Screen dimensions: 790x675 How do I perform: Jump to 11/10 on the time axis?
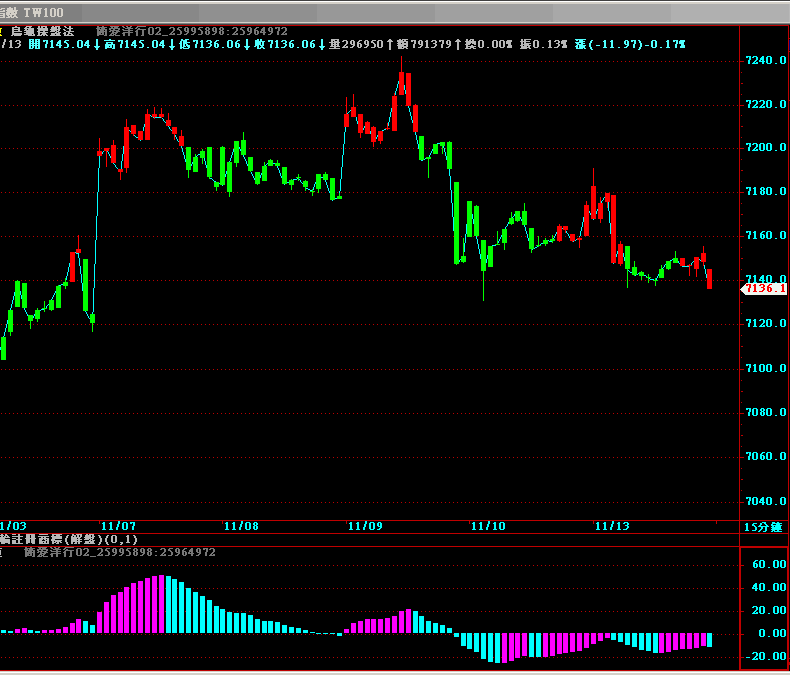pos(488,526)
